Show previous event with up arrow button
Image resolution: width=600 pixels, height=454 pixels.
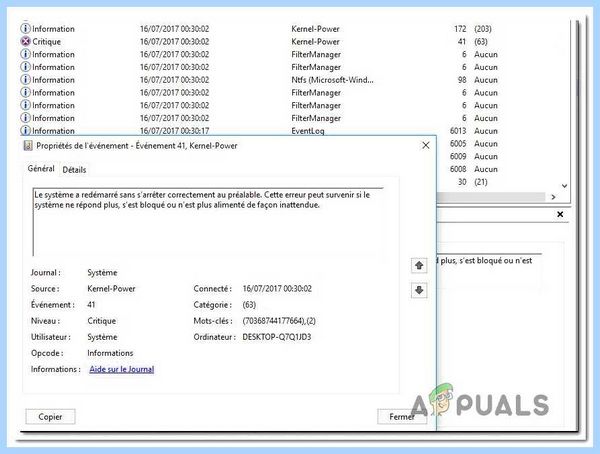(x=419, y=265)
